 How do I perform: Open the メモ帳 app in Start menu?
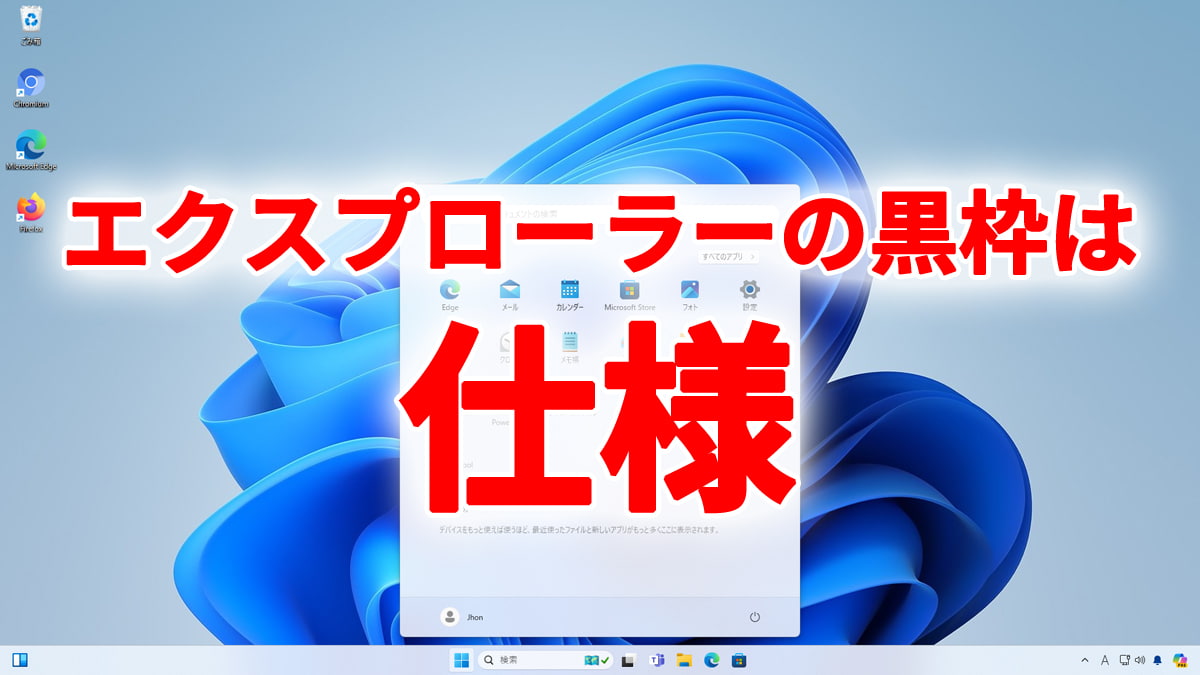point(570,347)
